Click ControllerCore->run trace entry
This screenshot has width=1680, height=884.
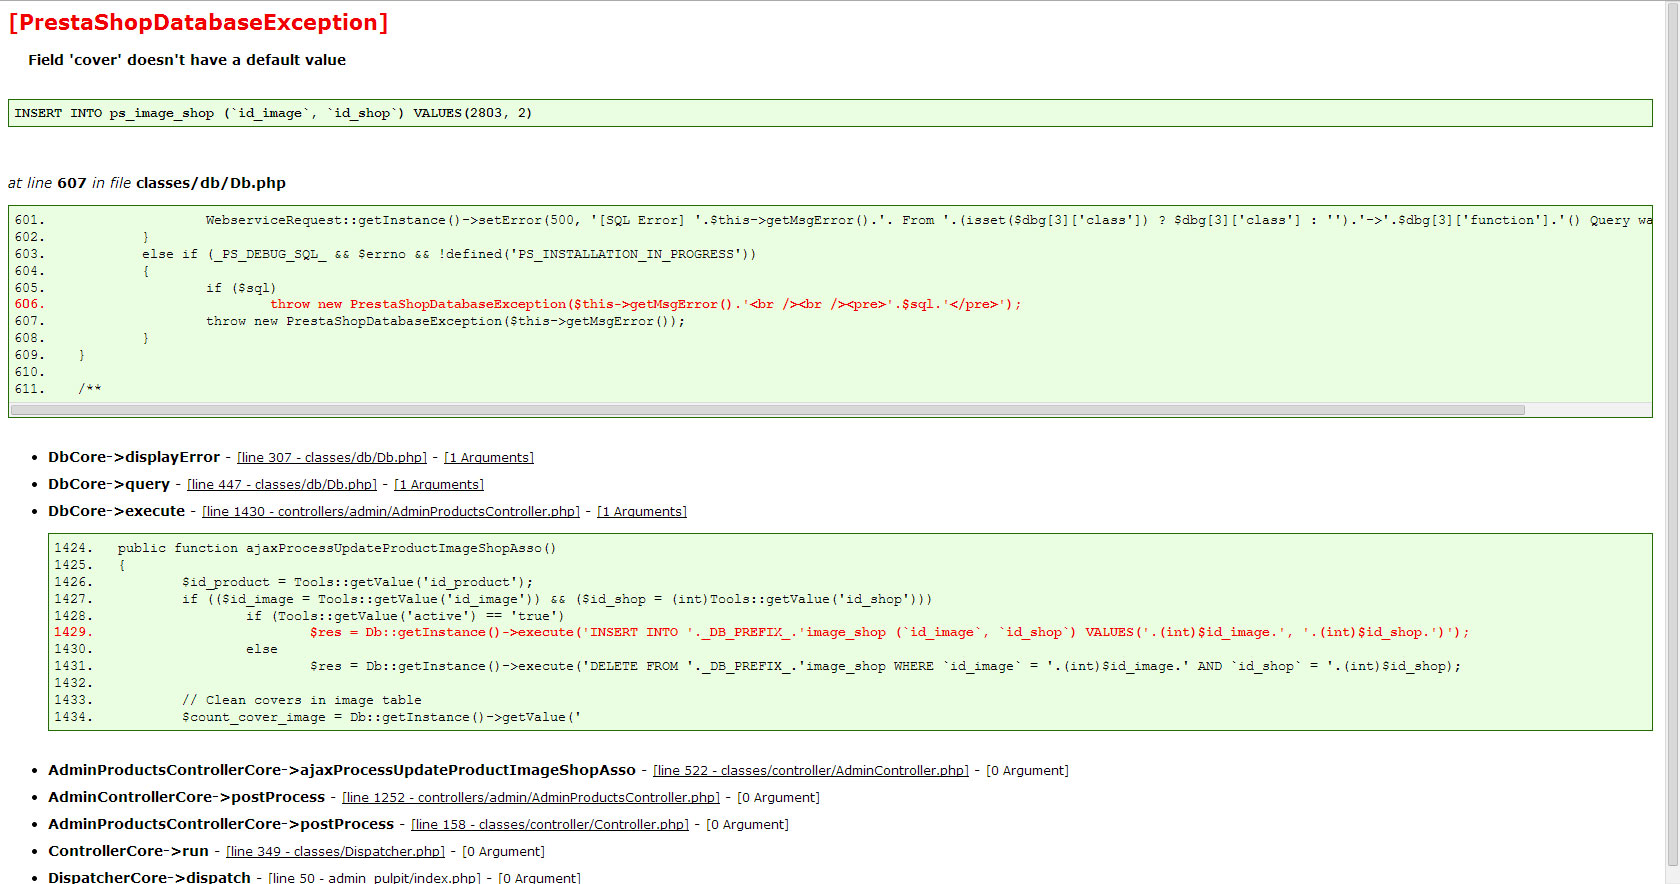click(128, 851)
